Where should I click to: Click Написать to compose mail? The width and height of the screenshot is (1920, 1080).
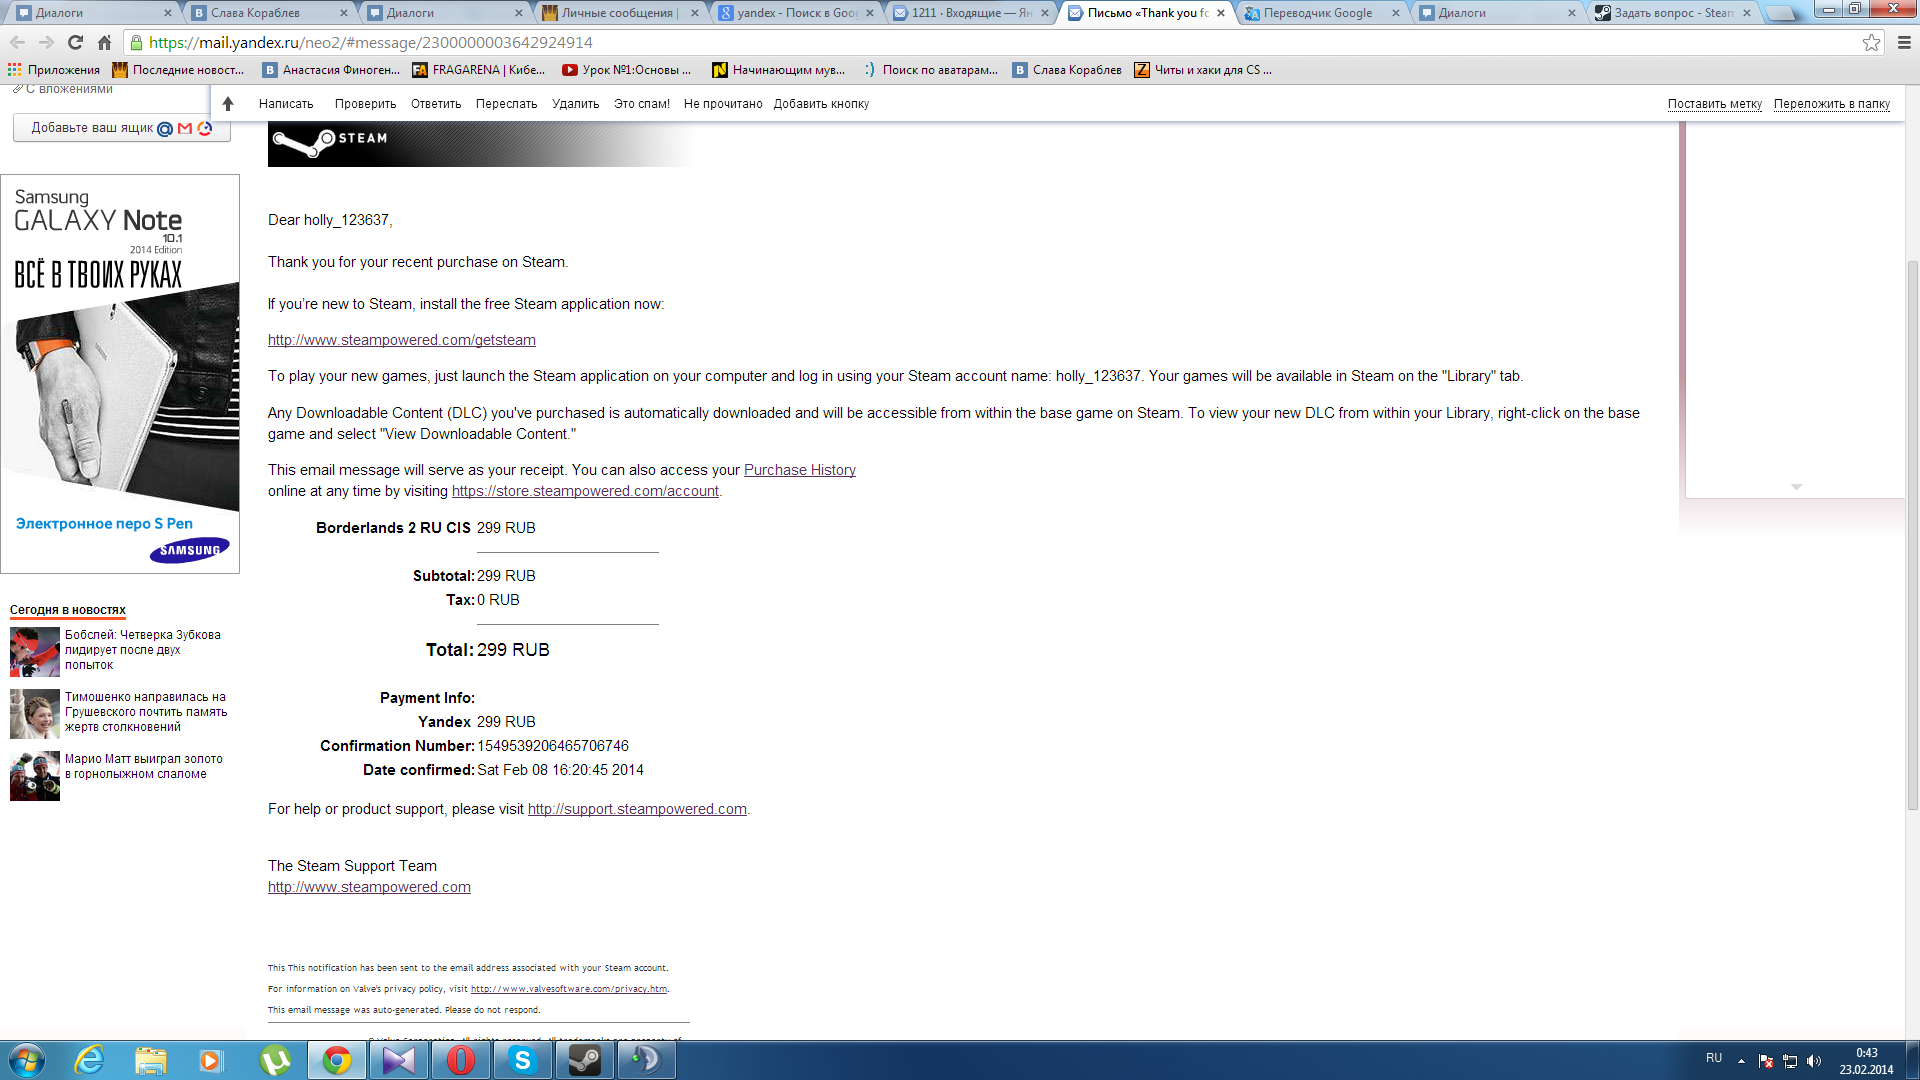286,104
